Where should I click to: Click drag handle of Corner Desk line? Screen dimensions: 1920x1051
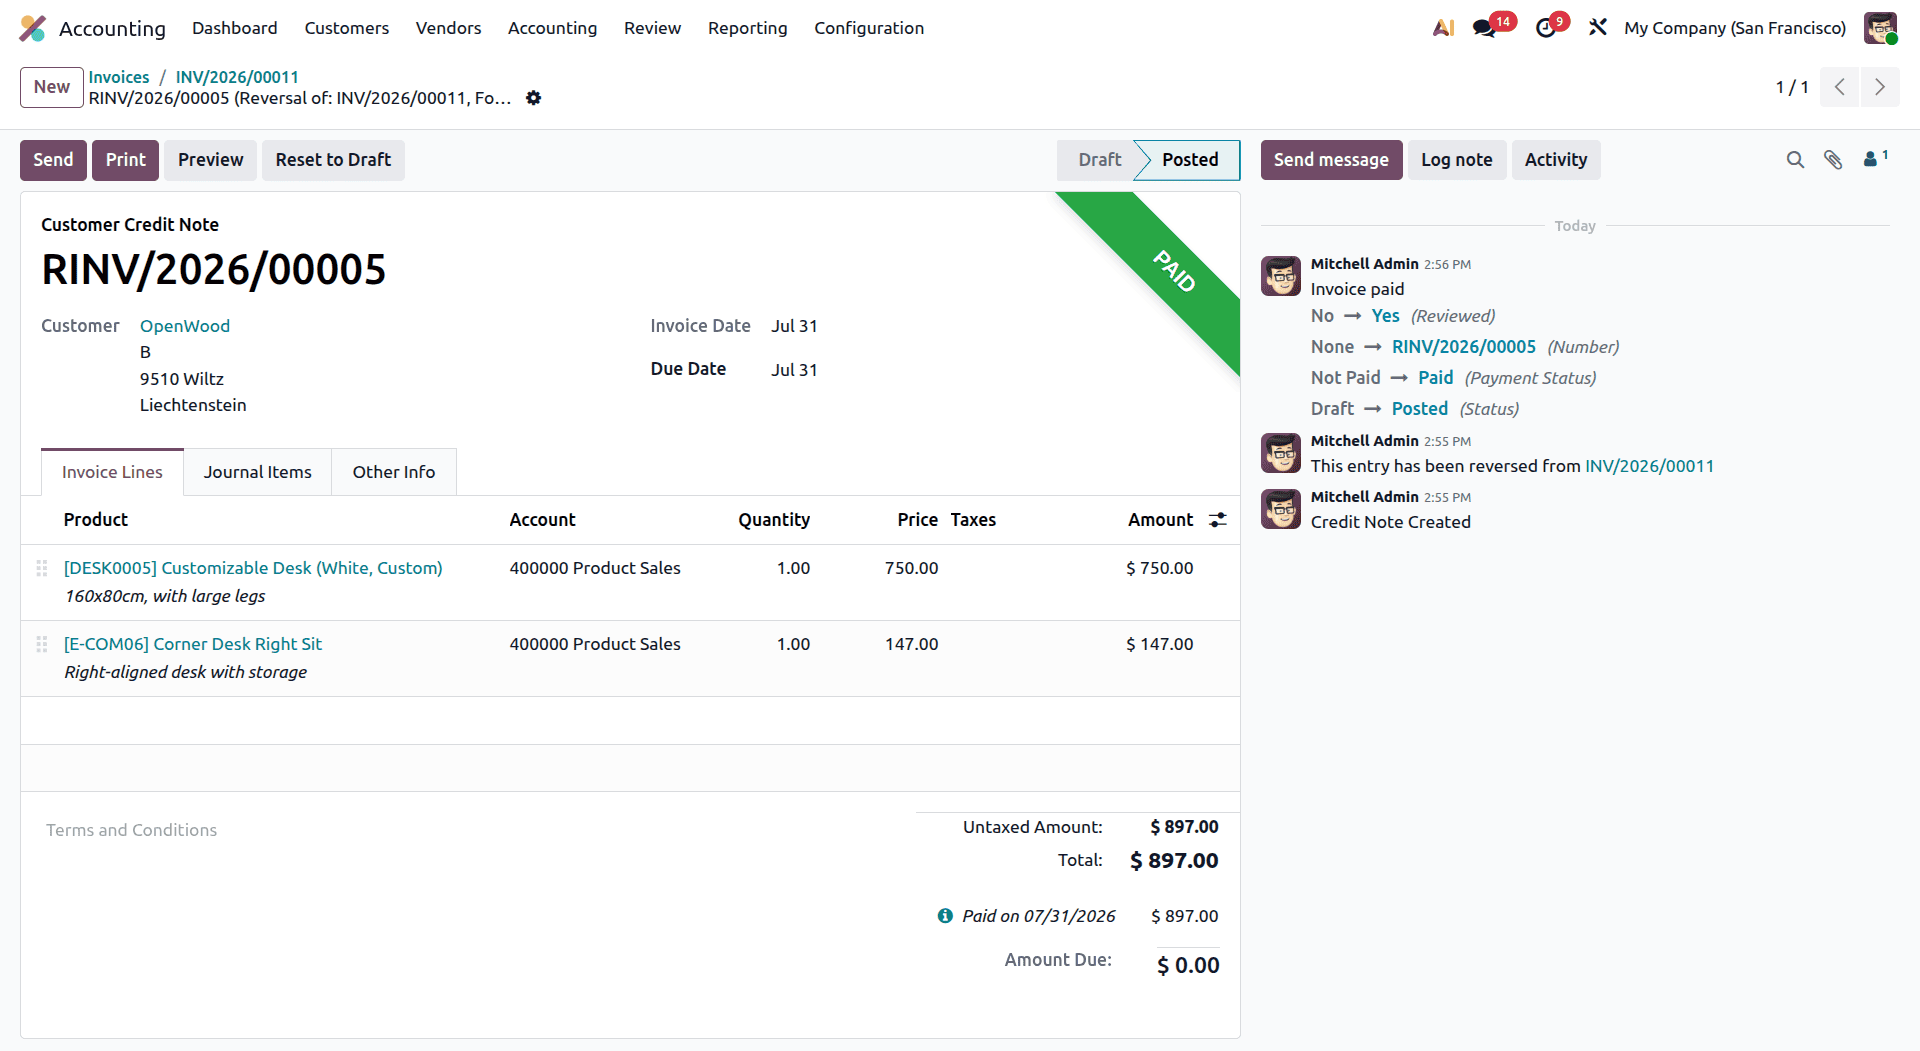(x=42, y=644)
